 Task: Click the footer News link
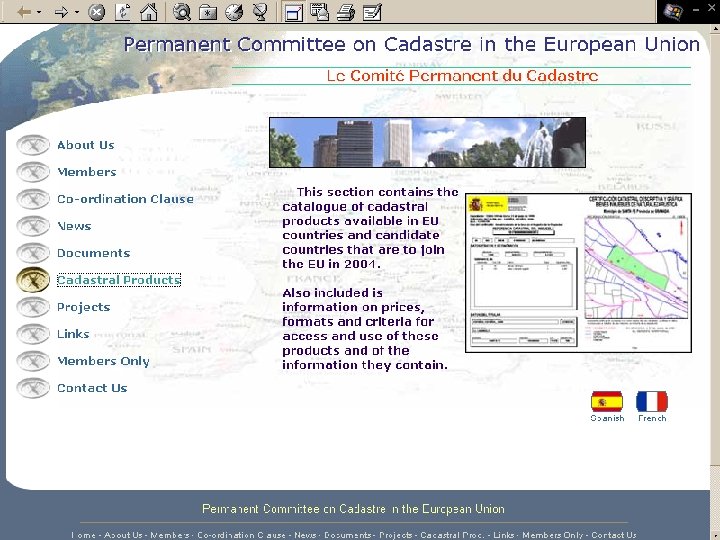pos(305,535)
